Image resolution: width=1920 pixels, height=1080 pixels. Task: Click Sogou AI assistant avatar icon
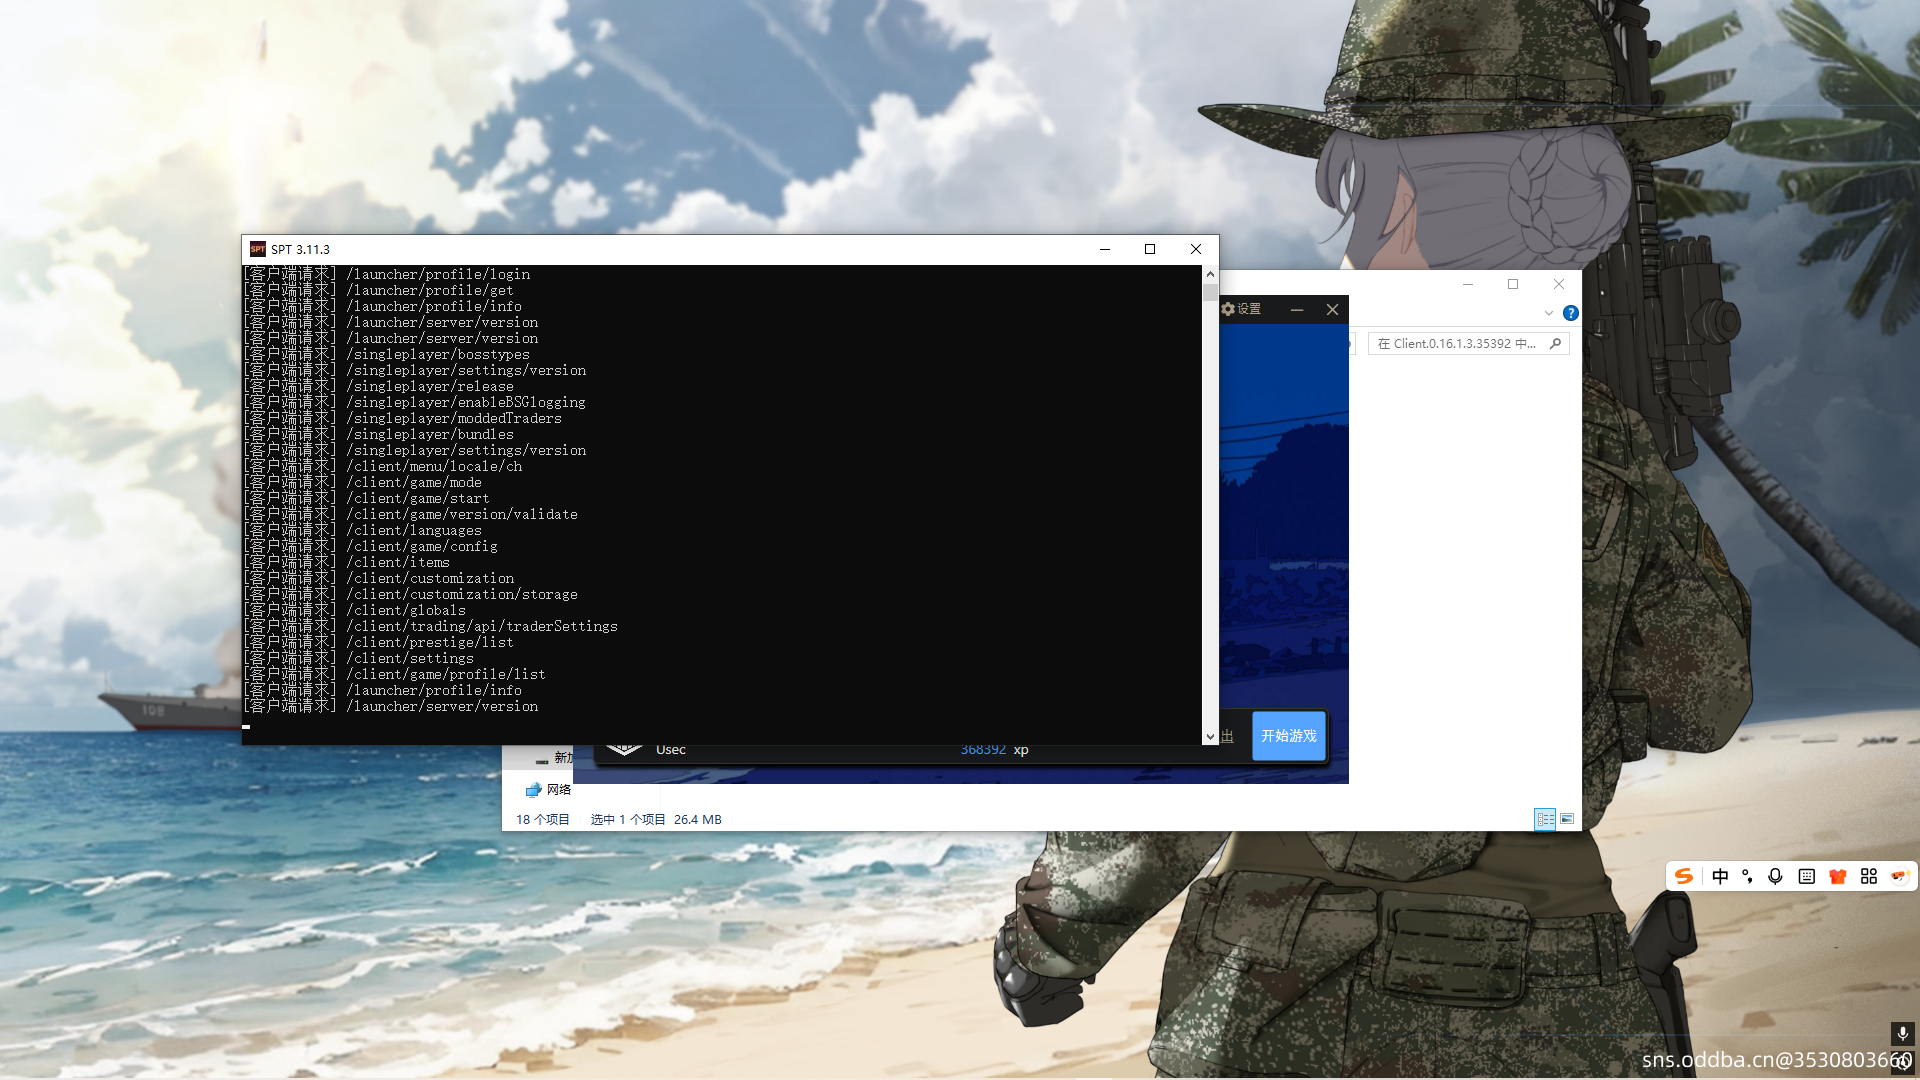[1899, 876]
